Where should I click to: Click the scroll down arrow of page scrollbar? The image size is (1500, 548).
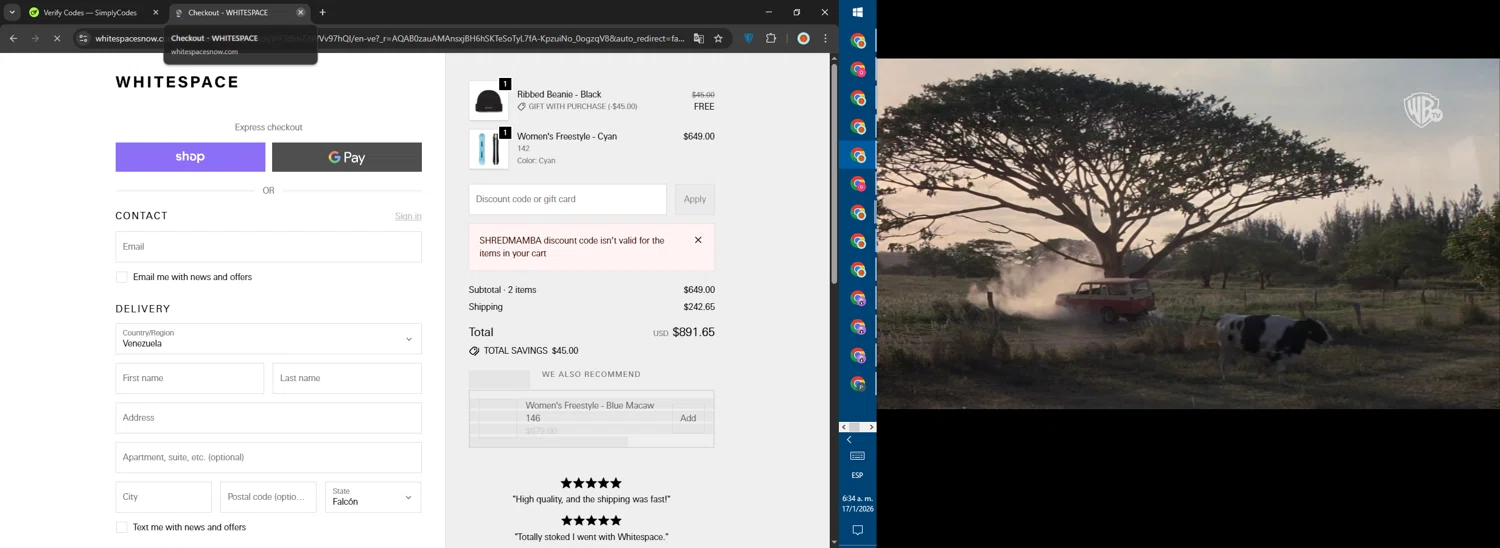(x=834, y=542)
